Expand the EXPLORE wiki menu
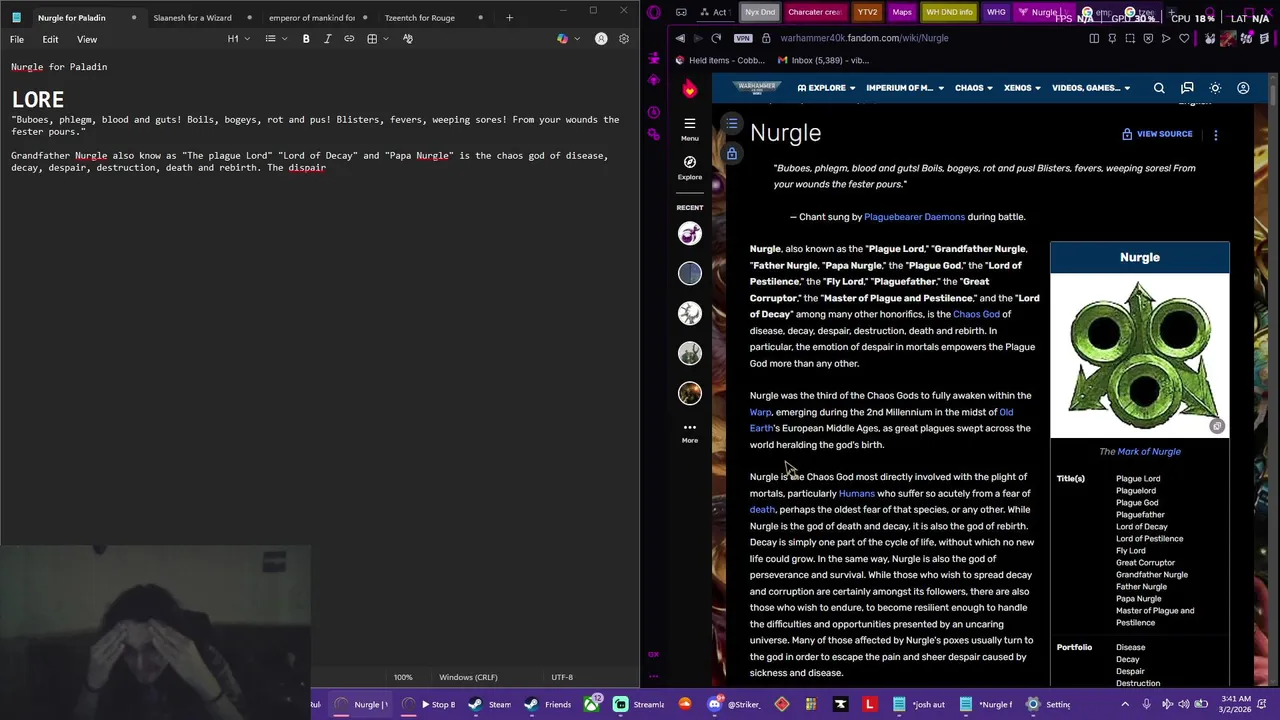Screen dimensions: 1280x720 [x=826, y=88]
